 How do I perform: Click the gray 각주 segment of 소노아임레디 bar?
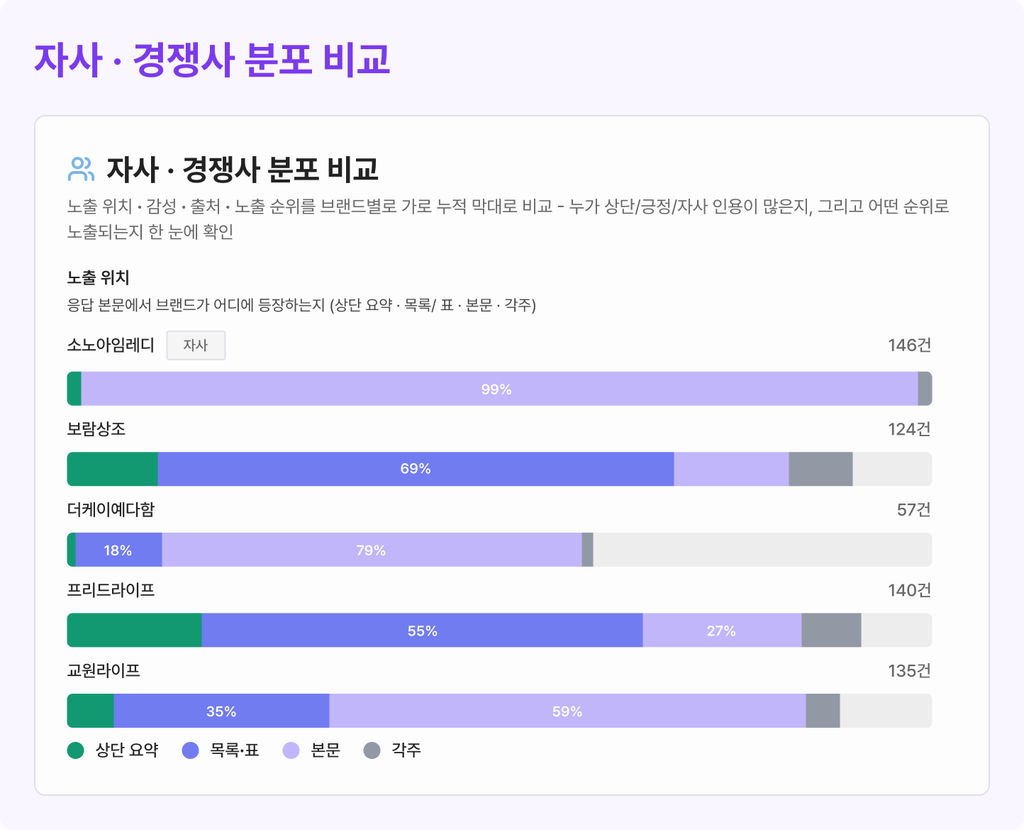925,389
